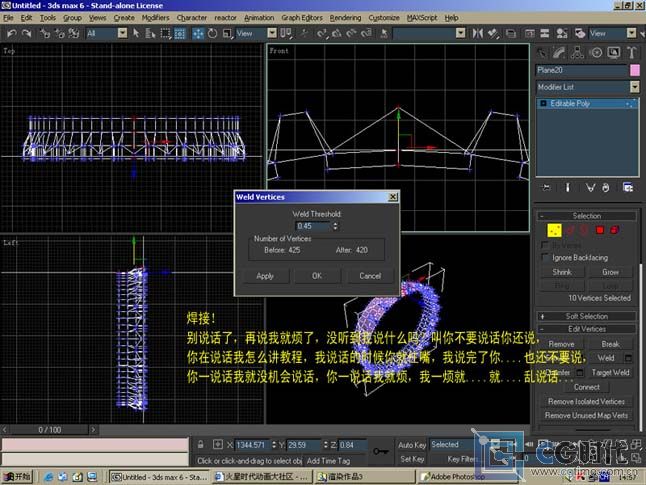Open the Rendering menu
Image resolution: width=646 pixels, height=485 pixels.
(345, 18)
